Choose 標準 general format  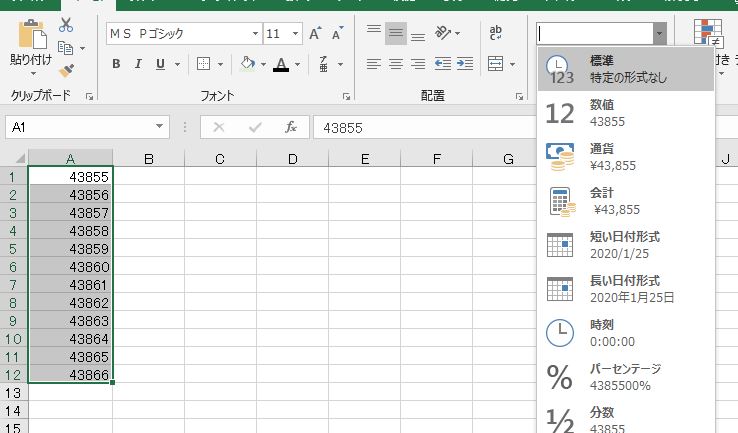pyautogui.click(x=626, y=69)
